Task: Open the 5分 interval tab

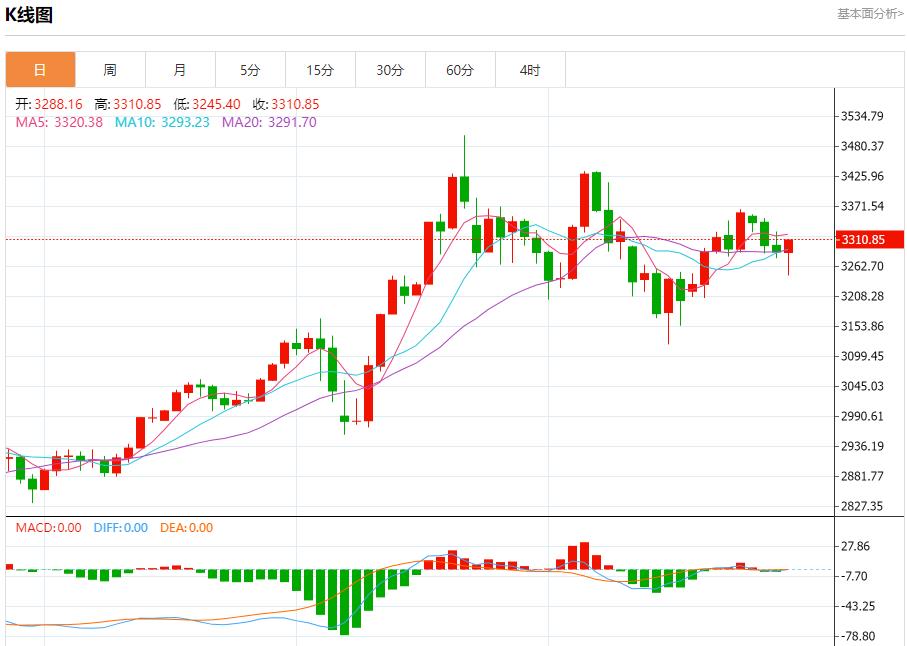Action: pos(250,70)
